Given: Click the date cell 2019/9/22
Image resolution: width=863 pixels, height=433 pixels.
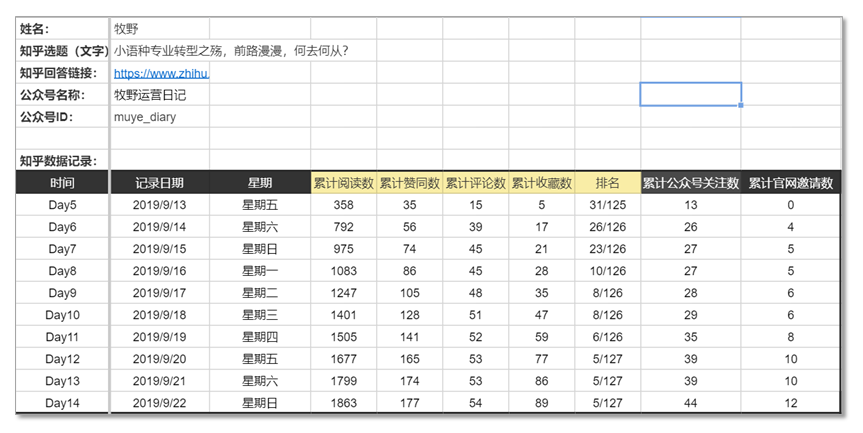Looking at the screenshot, I should tap(160, 403).
